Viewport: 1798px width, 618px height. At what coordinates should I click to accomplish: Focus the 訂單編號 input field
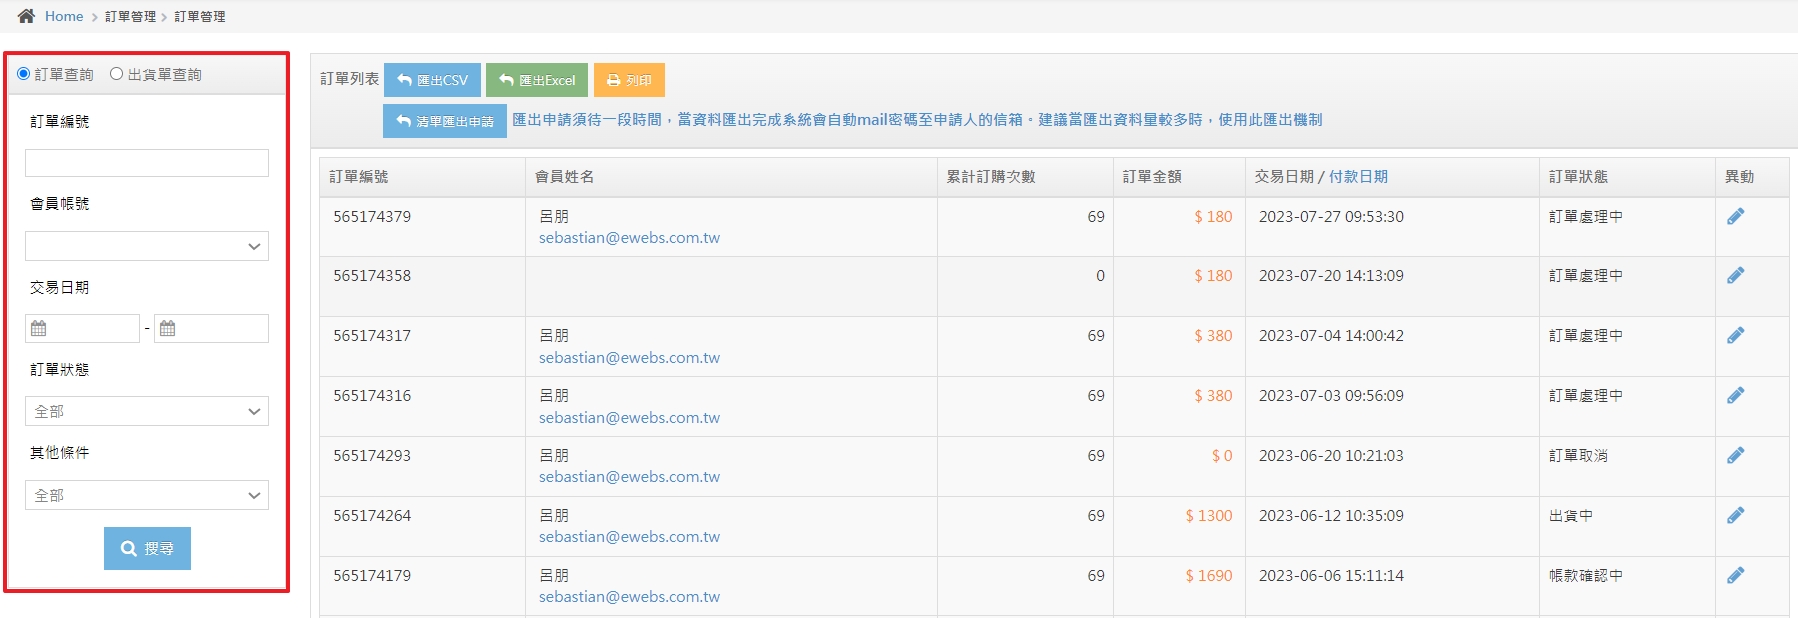tap(147, 163)
